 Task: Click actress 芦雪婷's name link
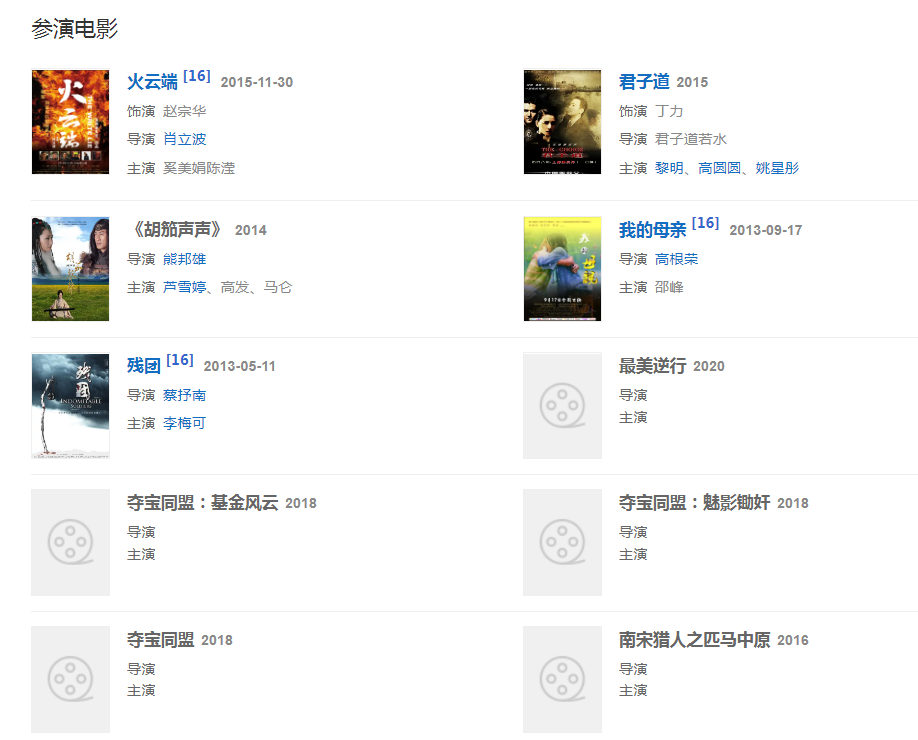pyautogui.click(x=185, y=288)
